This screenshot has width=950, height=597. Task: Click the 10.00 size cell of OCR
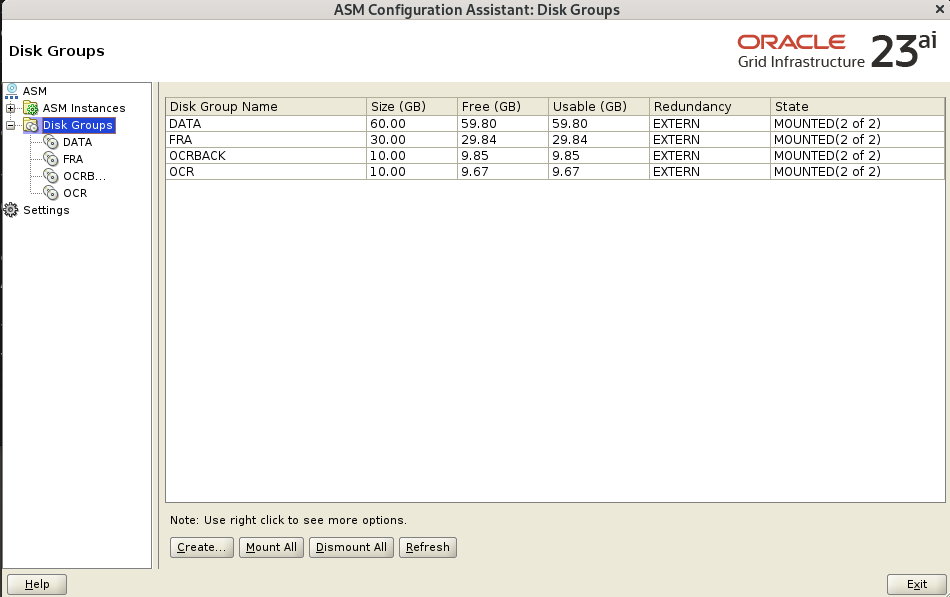pyautogui.click(x=412, y=172)
